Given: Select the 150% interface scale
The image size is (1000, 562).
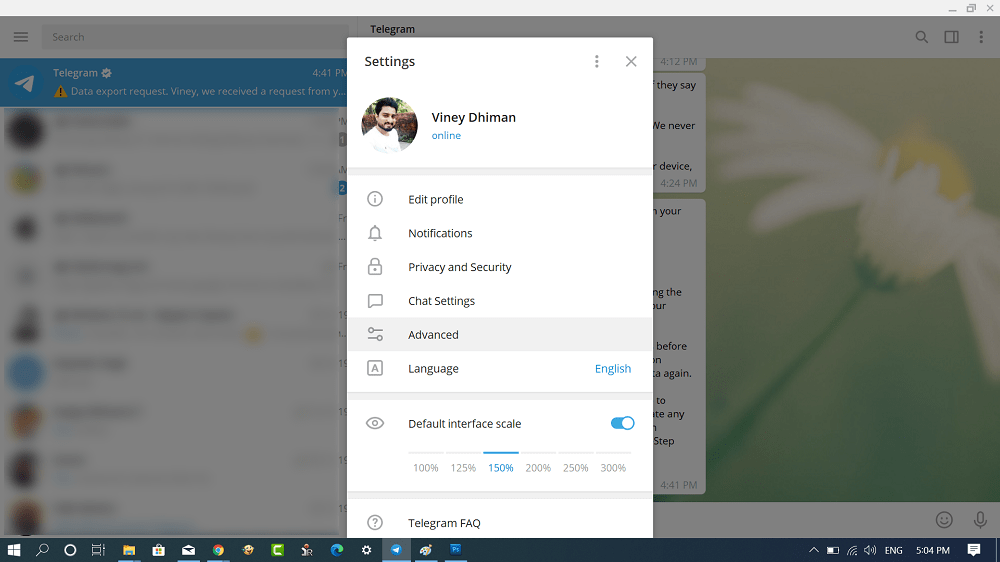Looking at the screenshot, I should (501, 468).
